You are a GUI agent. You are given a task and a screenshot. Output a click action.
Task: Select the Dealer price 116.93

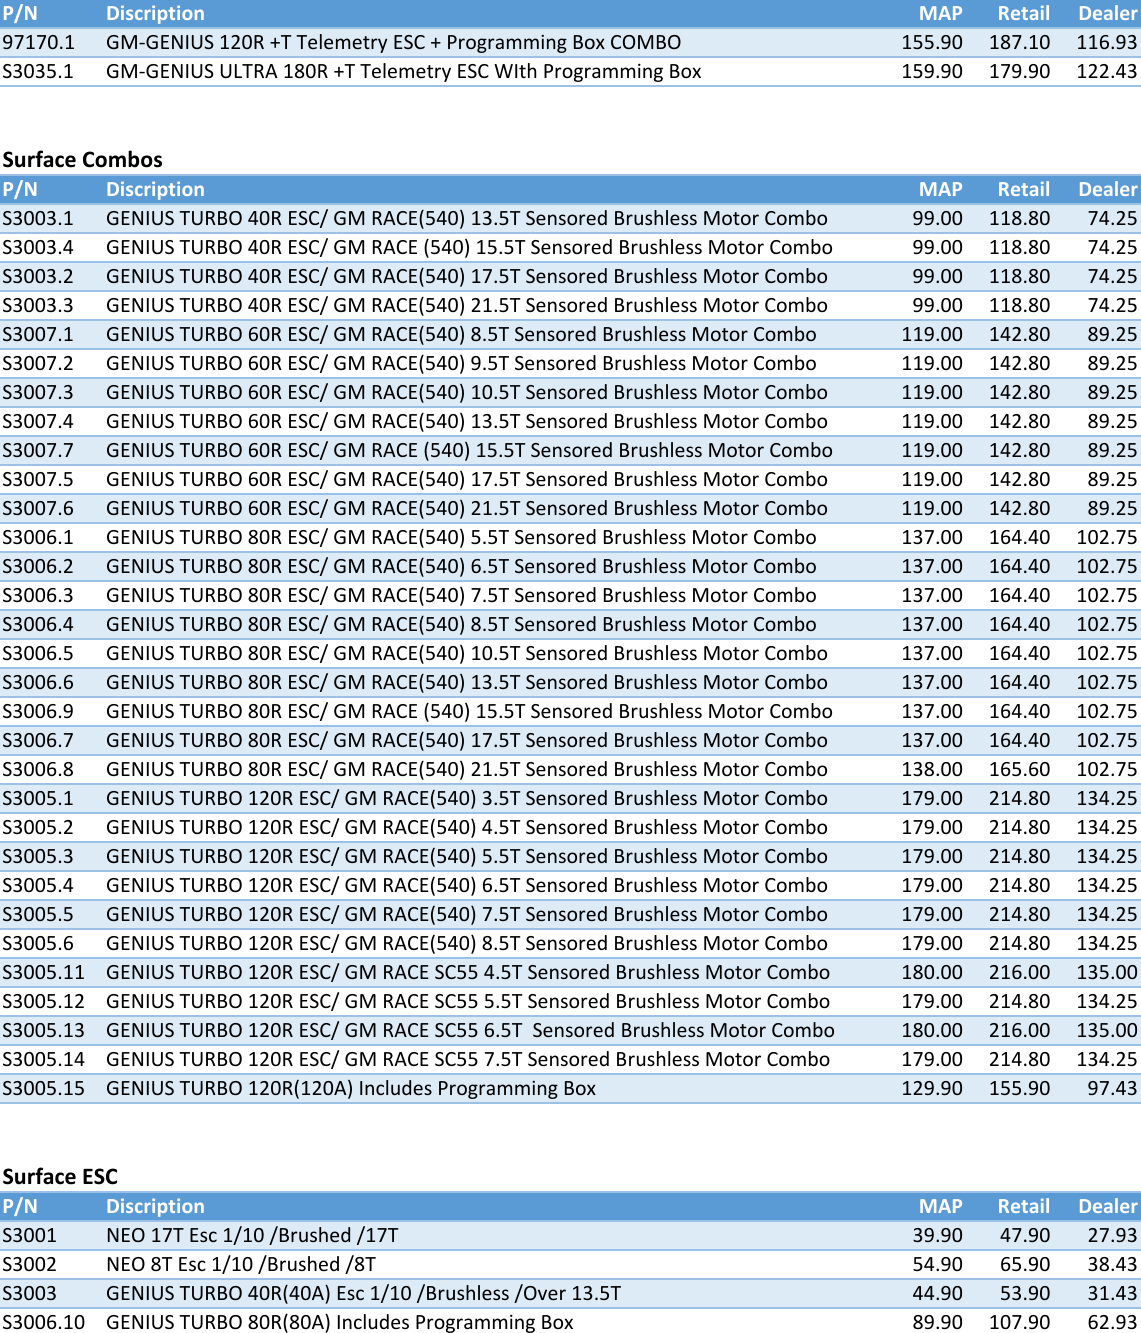click(x=1107, y=42)
